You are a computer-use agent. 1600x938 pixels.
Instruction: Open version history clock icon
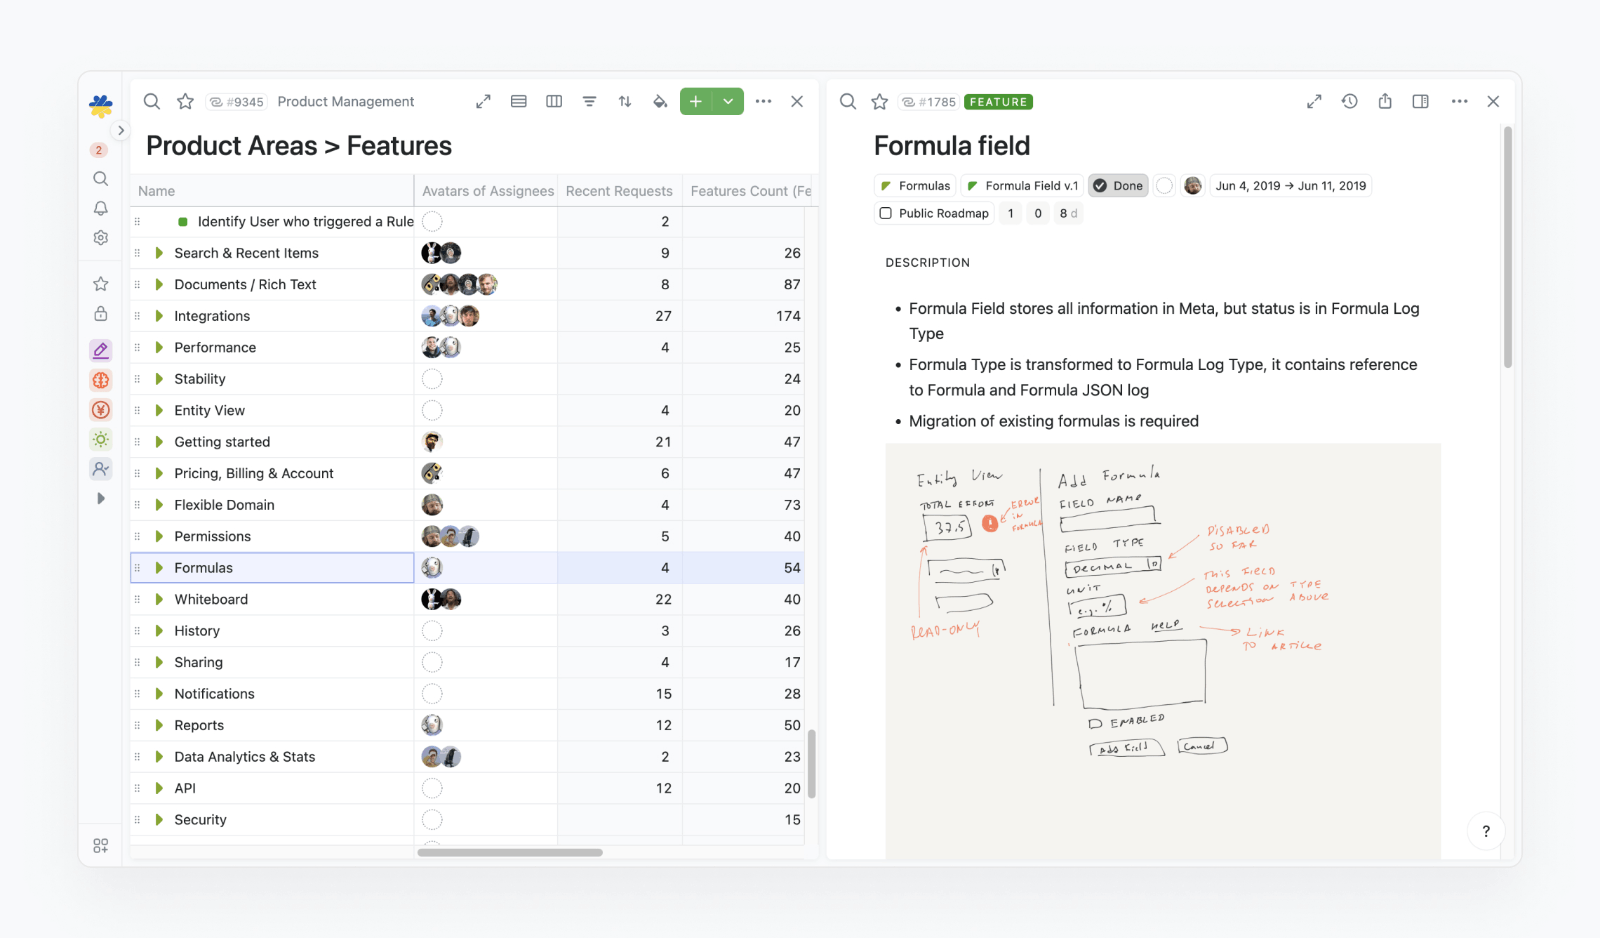1349,102
